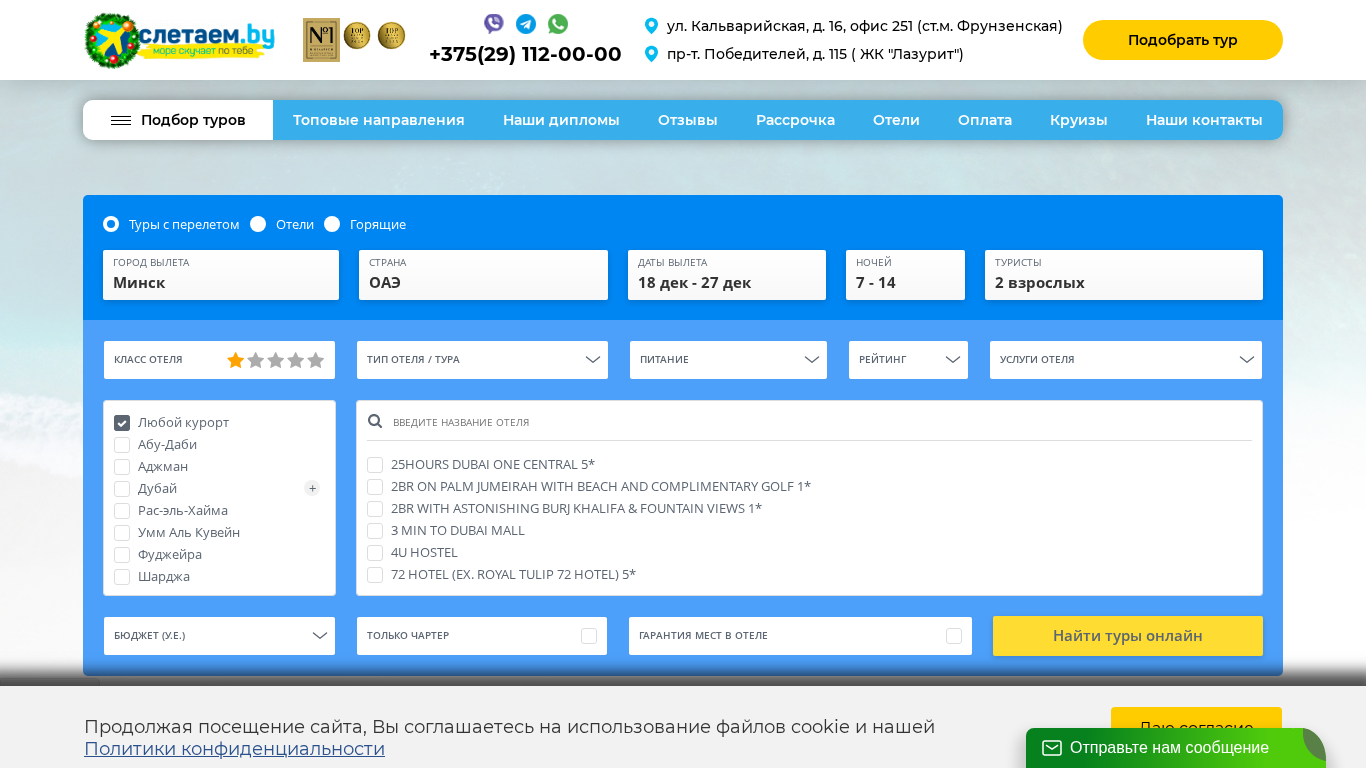
Task: Open Город вылета selector showing Минск
Action: pos(221,275)
